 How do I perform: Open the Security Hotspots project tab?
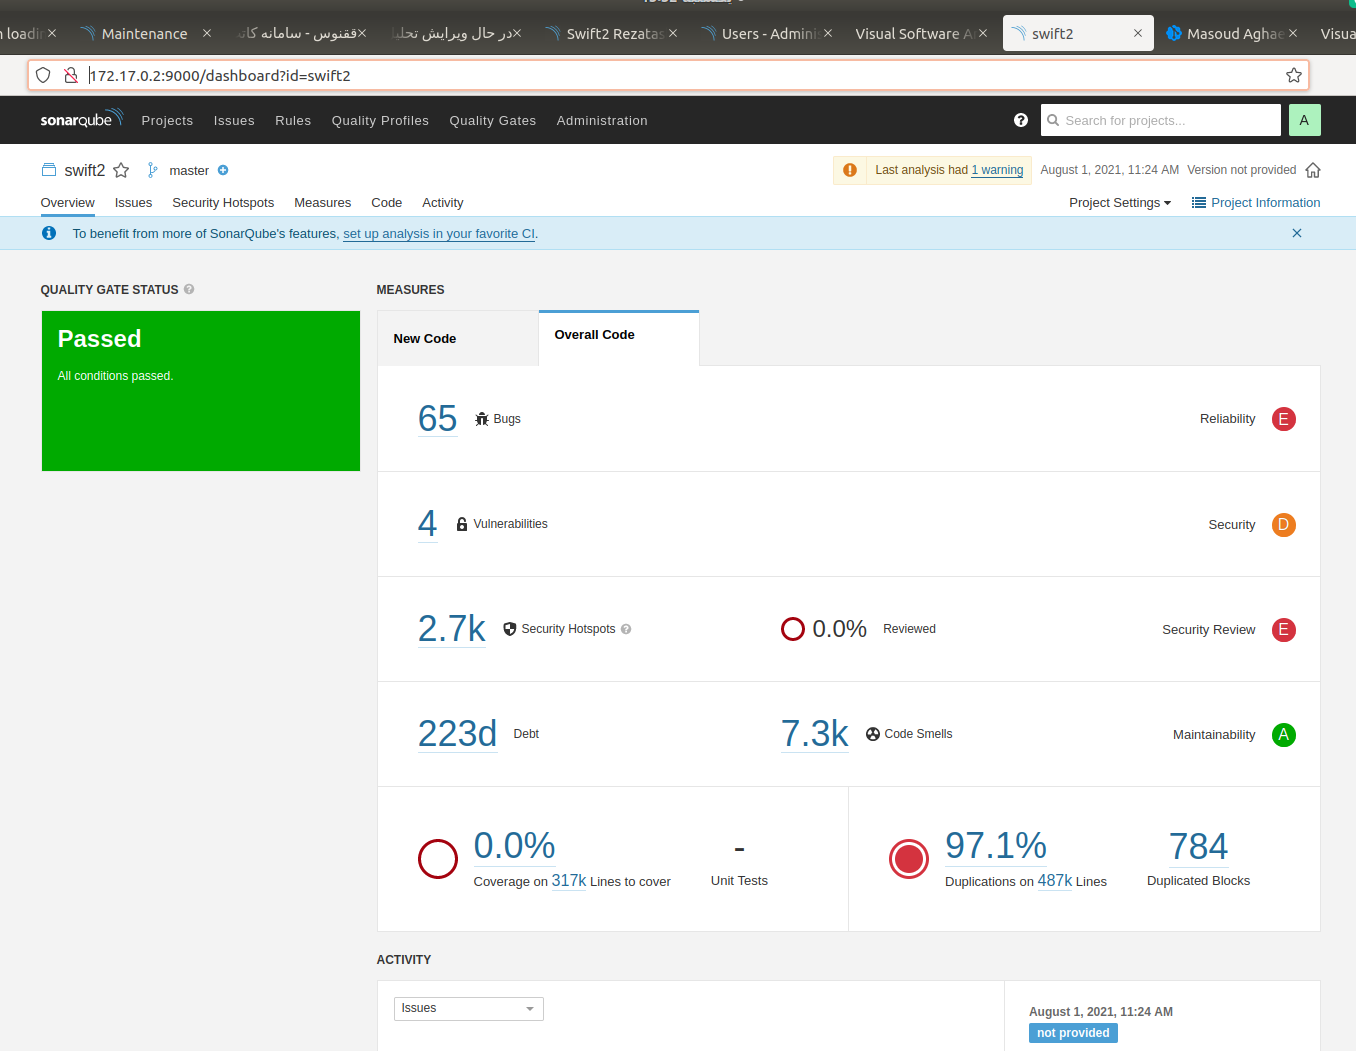click(x=223, y=203)
